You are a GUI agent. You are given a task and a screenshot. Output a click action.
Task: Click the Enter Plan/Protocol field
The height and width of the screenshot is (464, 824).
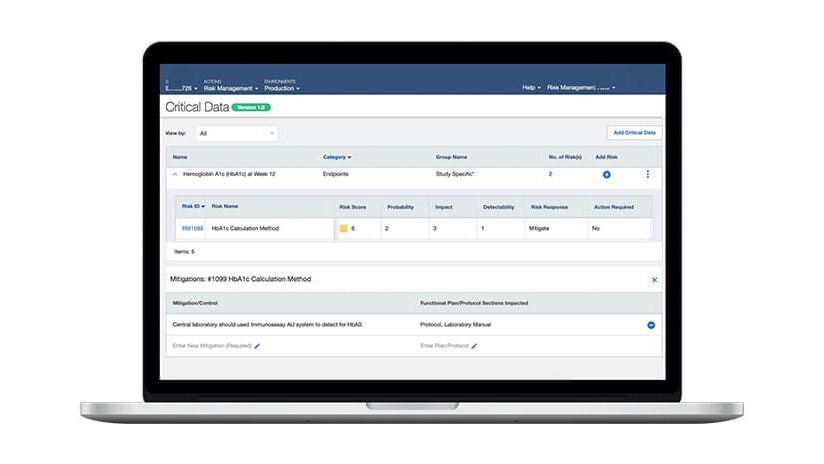[444, 346]
